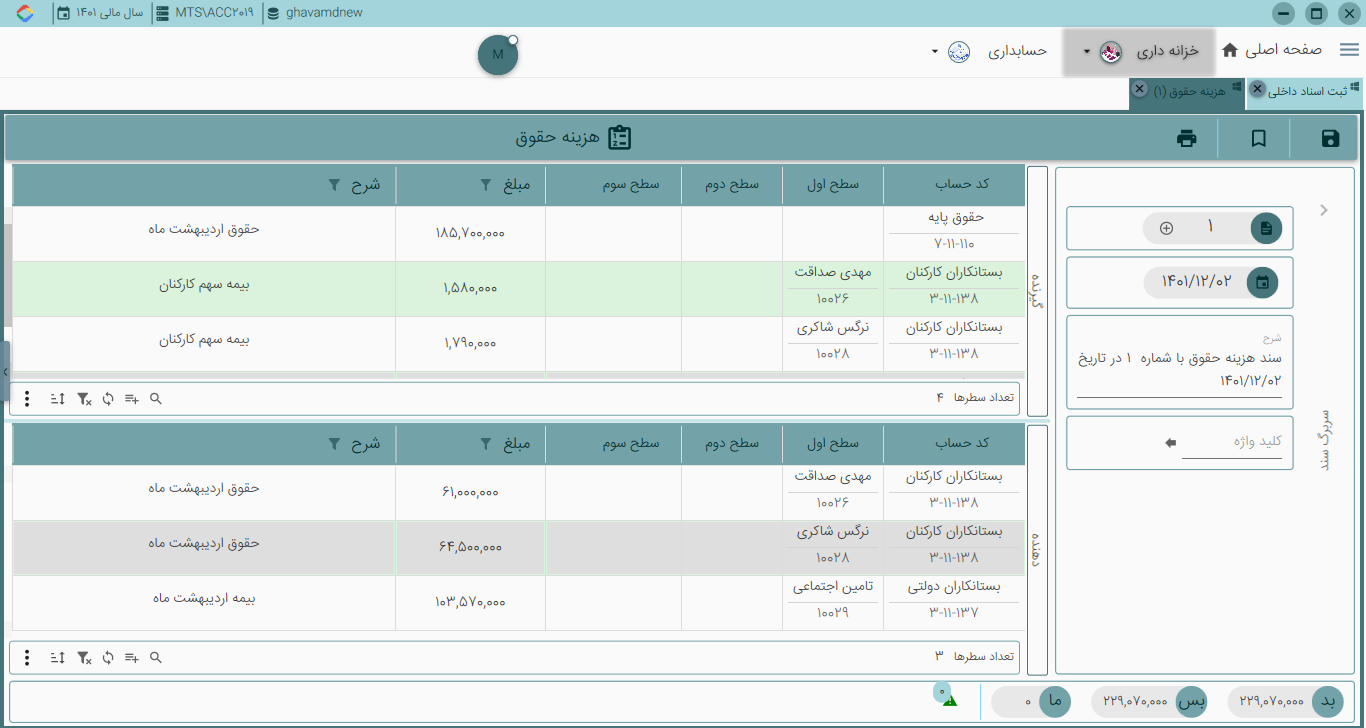Open the حسابداری dropdown arrow
1366x728 pixels.
coord(935,51)
